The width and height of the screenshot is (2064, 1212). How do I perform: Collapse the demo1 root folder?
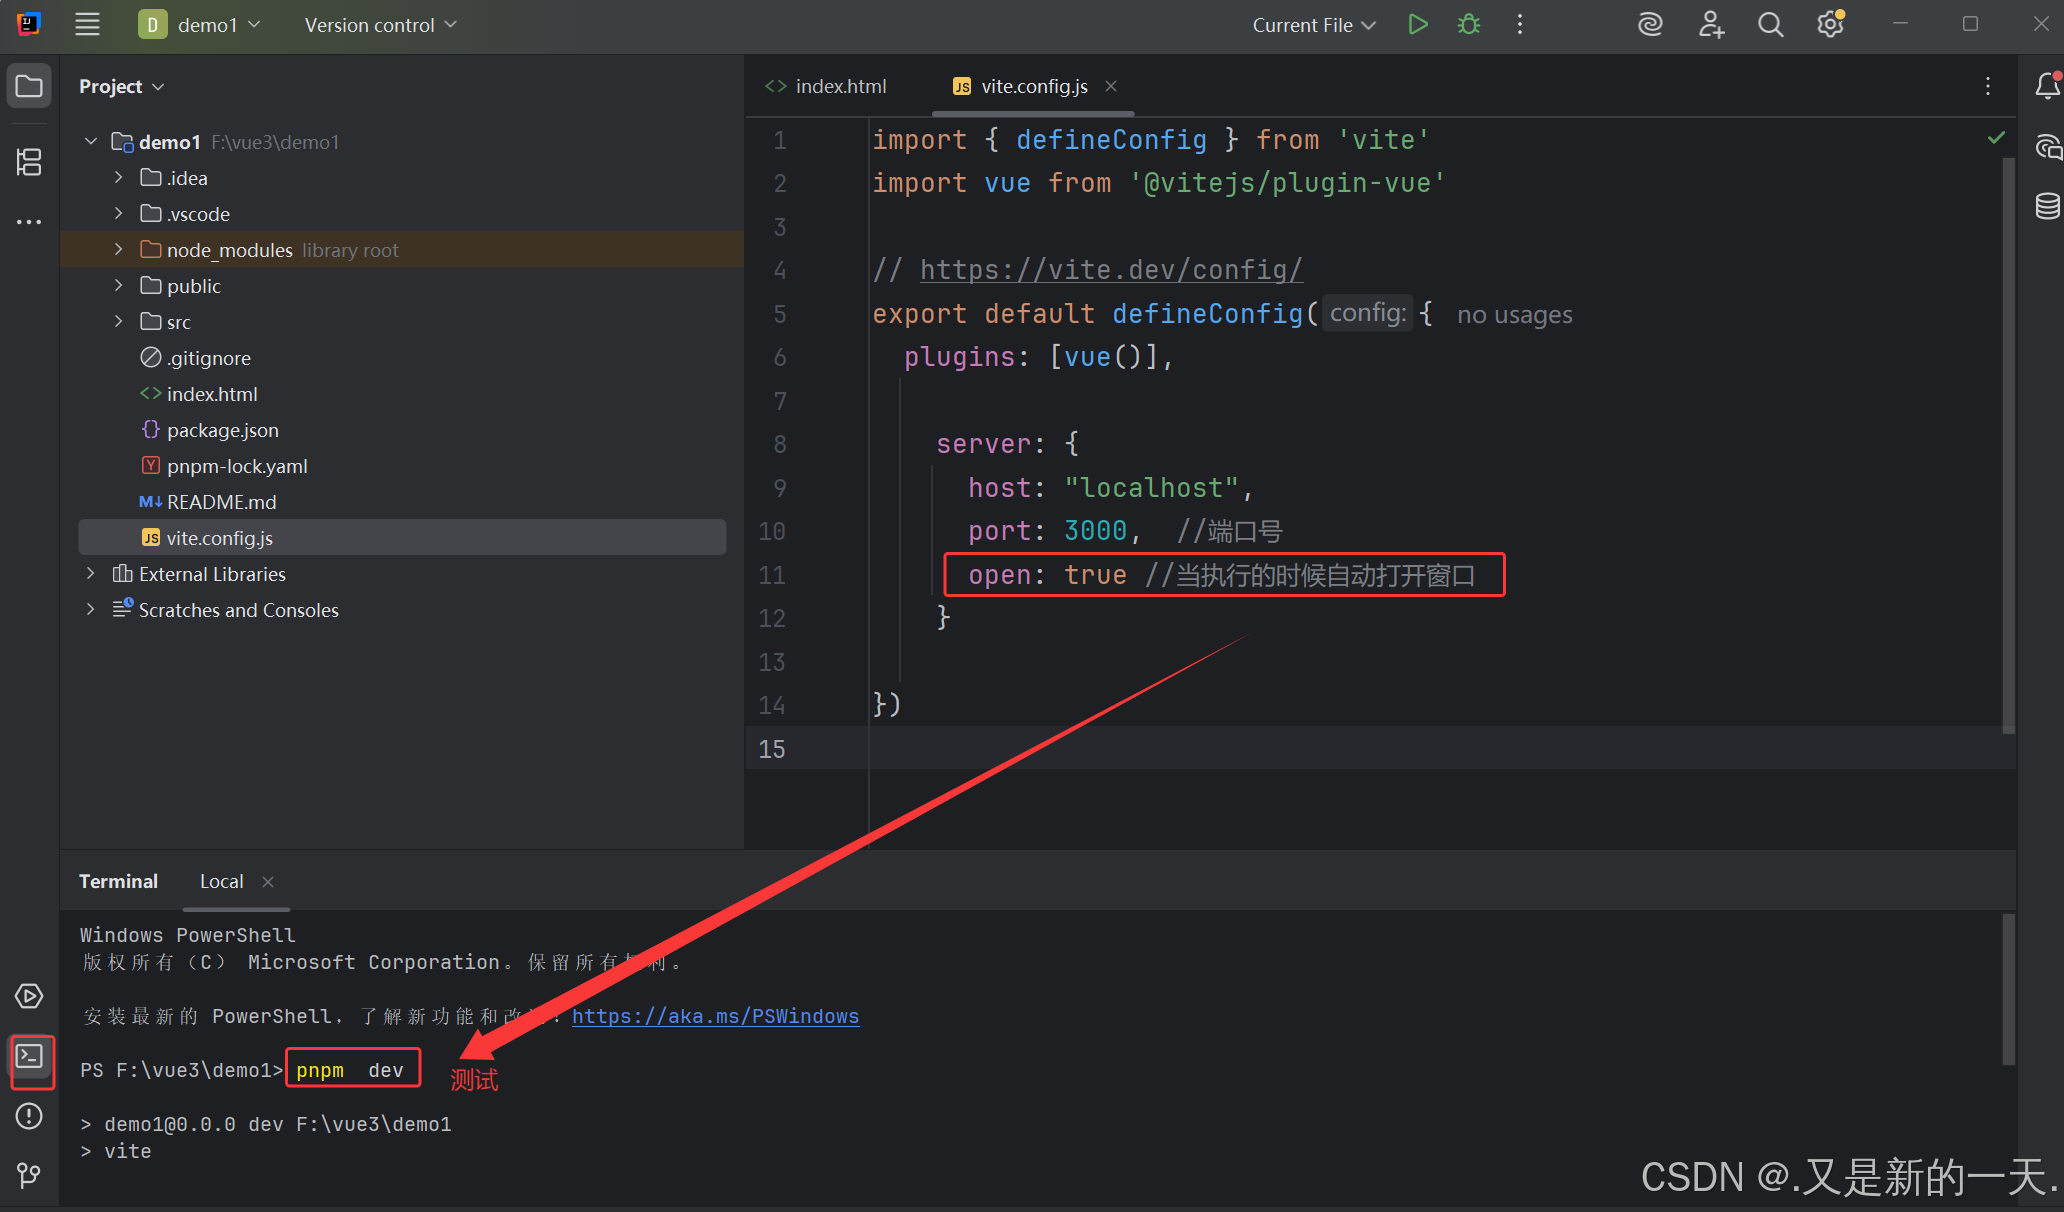91,142
